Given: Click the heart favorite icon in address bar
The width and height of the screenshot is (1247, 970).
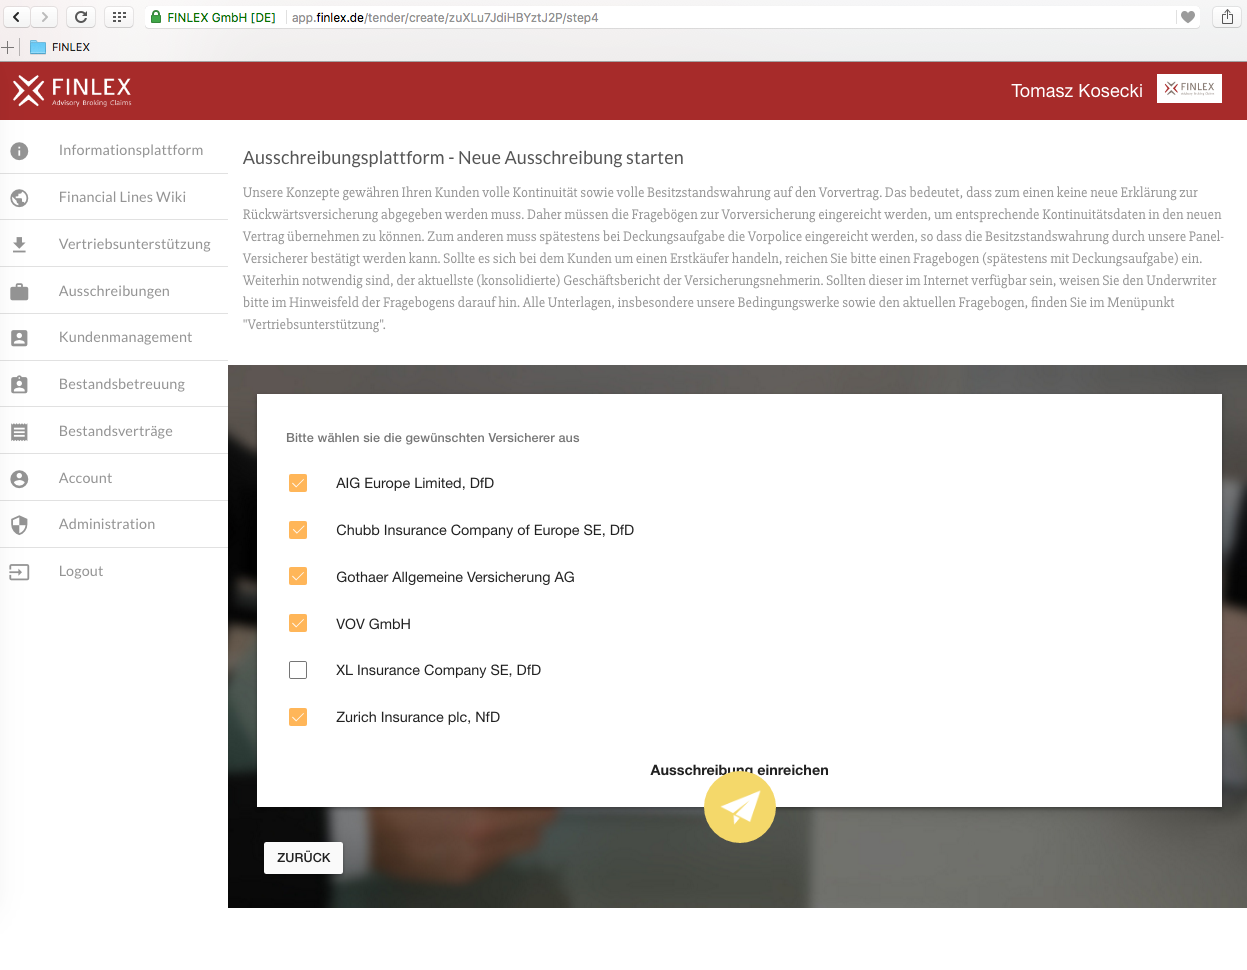Looking at the screenshot, I should click(1188, 17).
